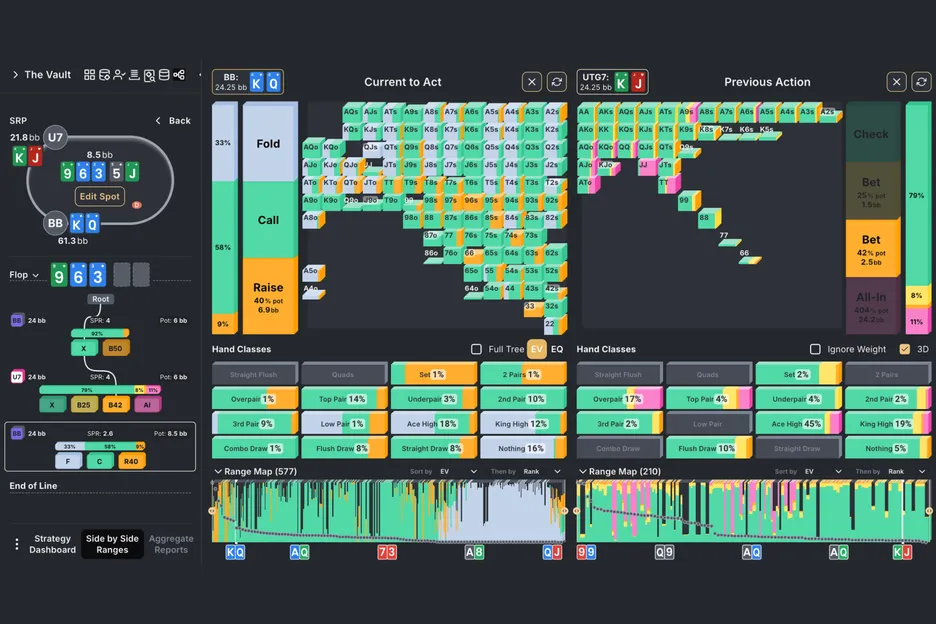Viewport: 936px width, 624px height.
Task: Open the document search icon in toolbar
Action: click(149, 75)
